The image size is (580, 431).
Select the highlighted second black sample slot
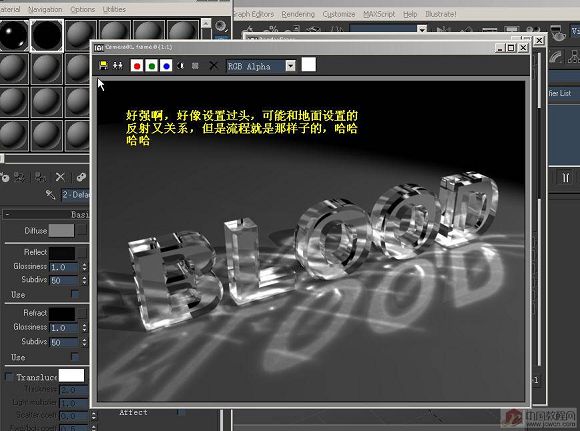(x=47, y=35)
